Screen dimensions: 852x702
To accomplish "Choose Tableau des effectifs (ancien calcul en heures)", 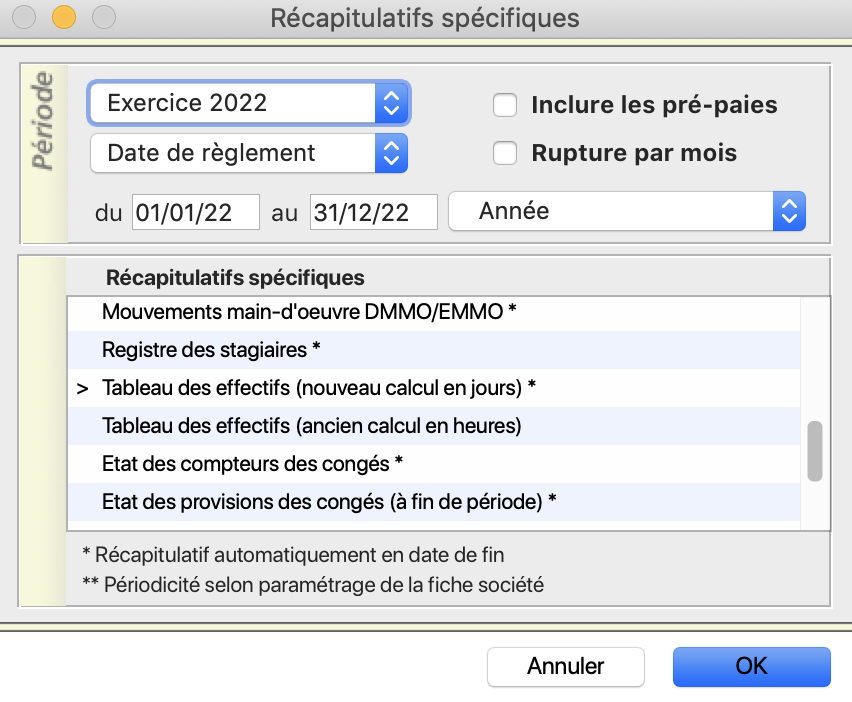I will [434, 426].
